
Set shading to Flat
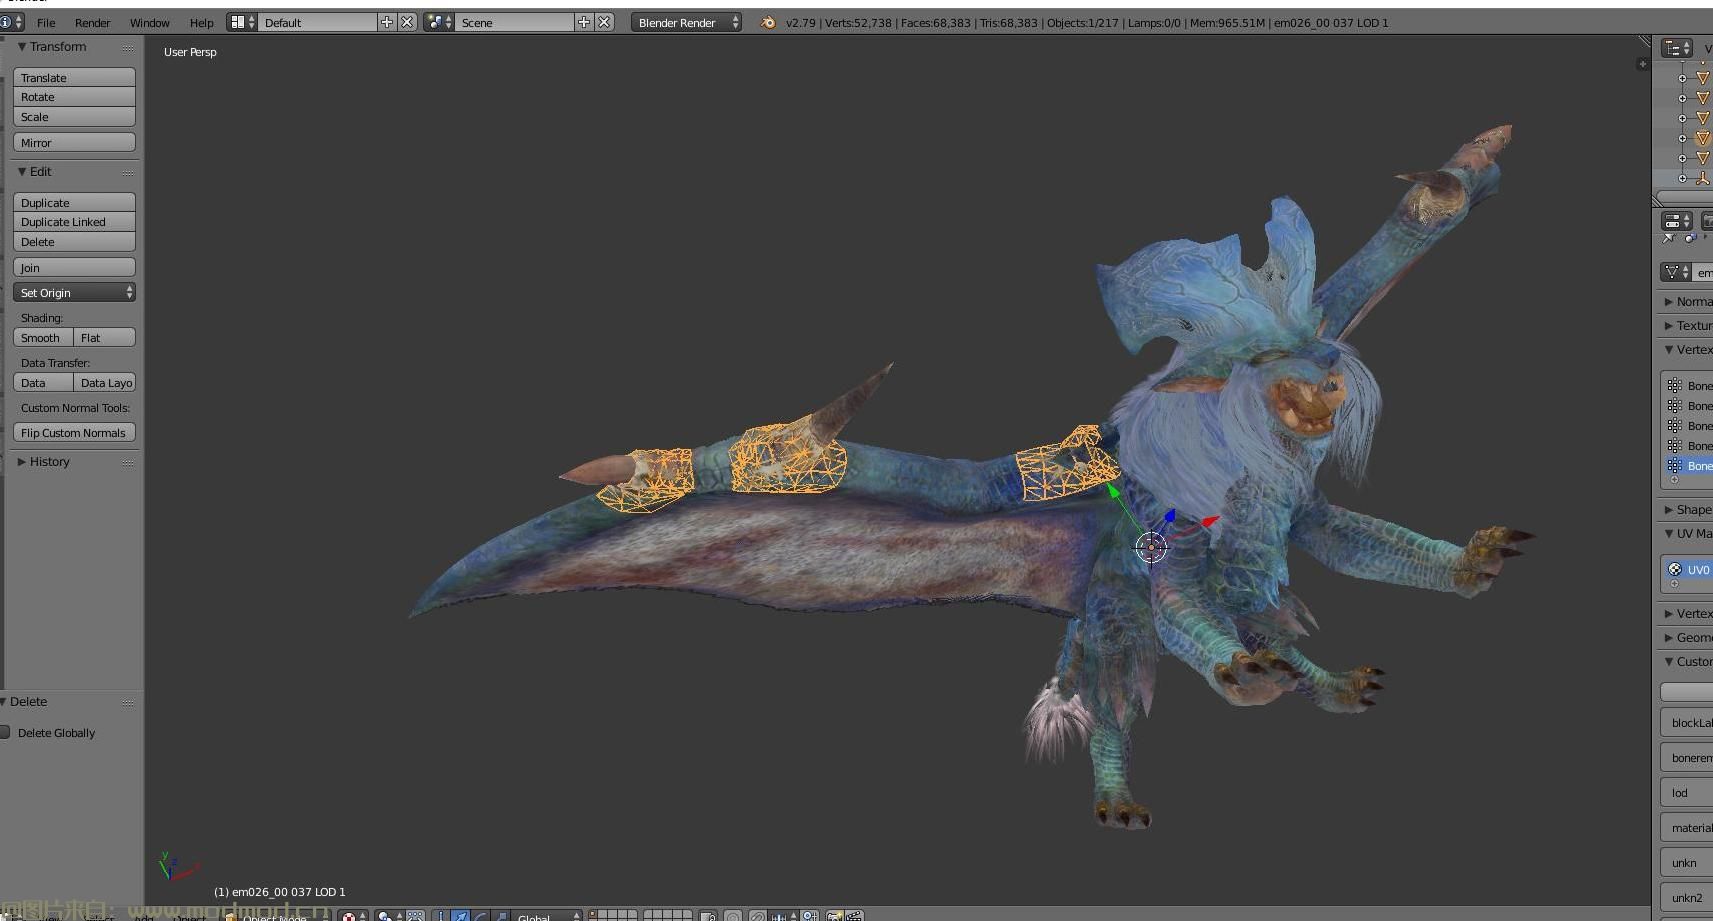coord(105,337)
